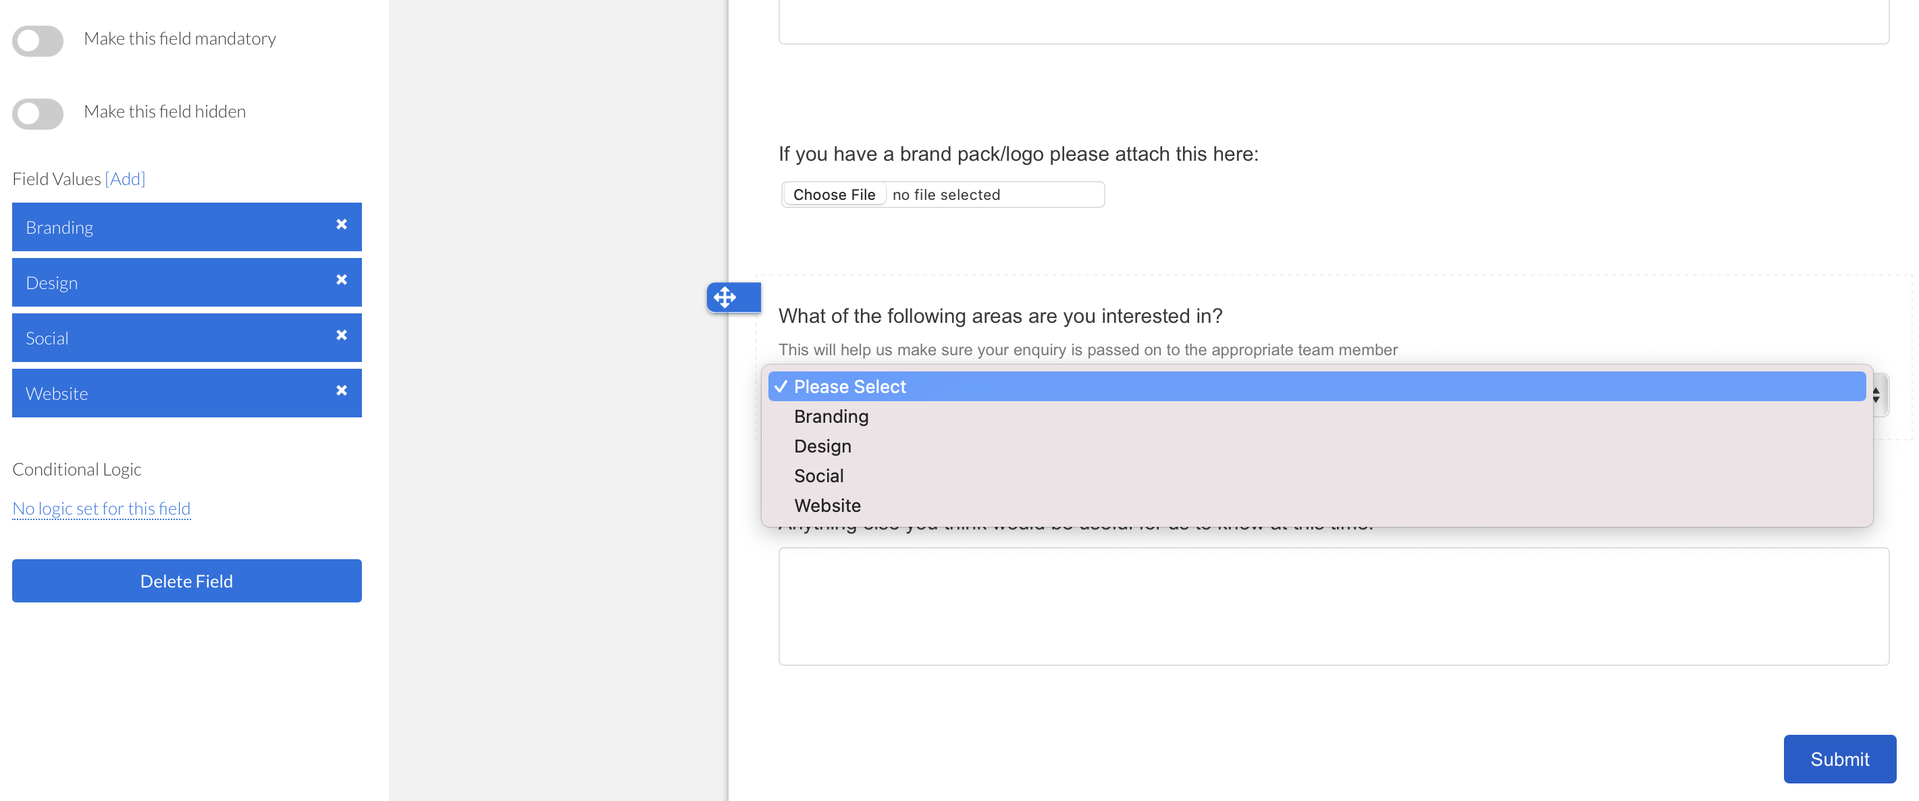Select Please Select in dropdown list
Screen dimensions: 1919x801
click(850, 387)
